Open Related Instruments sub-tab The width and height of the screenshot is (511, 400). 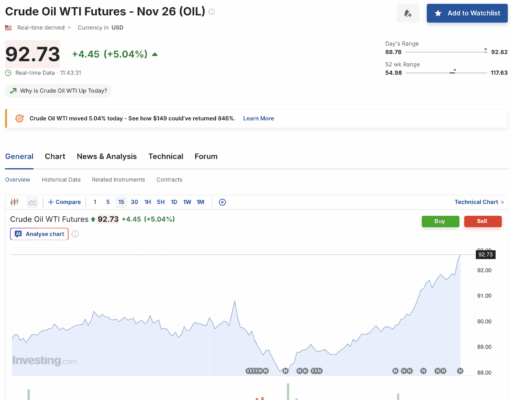tap(118, 180)
